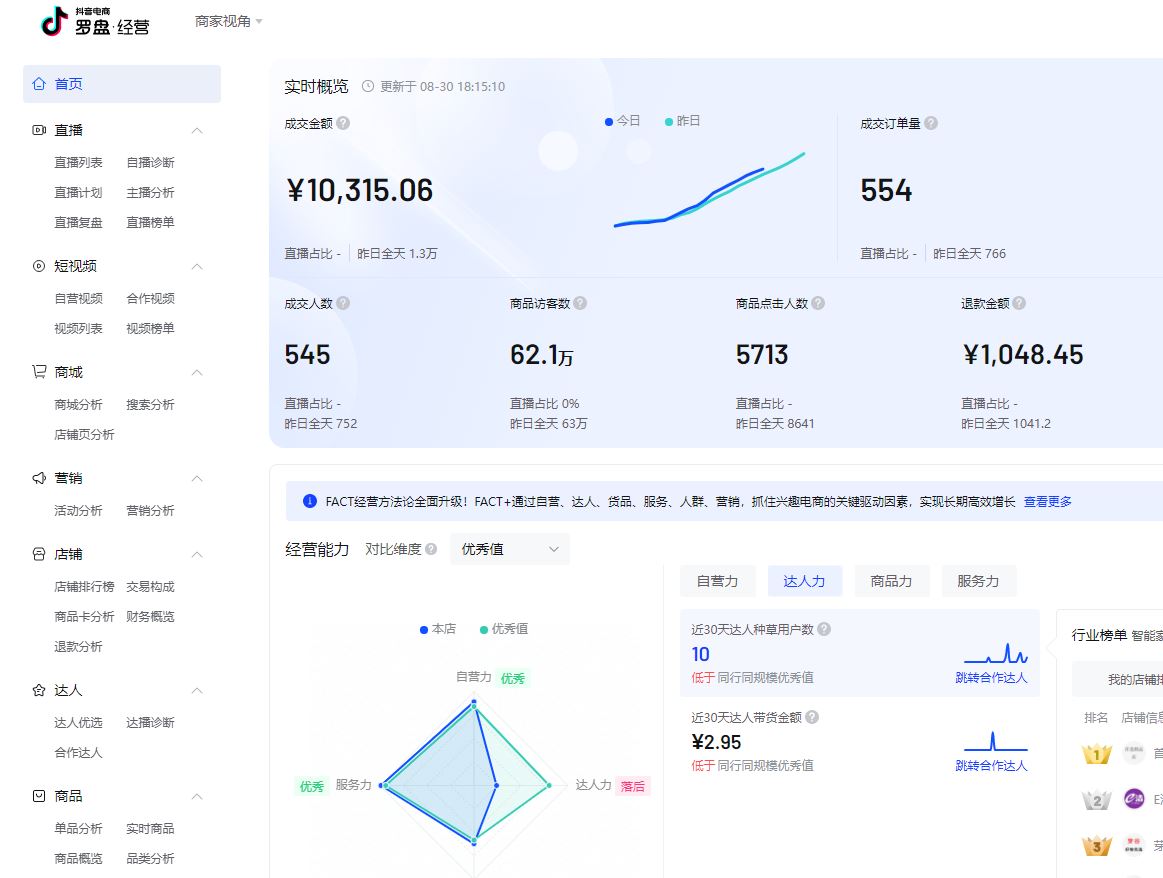Click the 直播 live camera icon
The height and width of the screenshot is (878, 1163).
point(39,130)
